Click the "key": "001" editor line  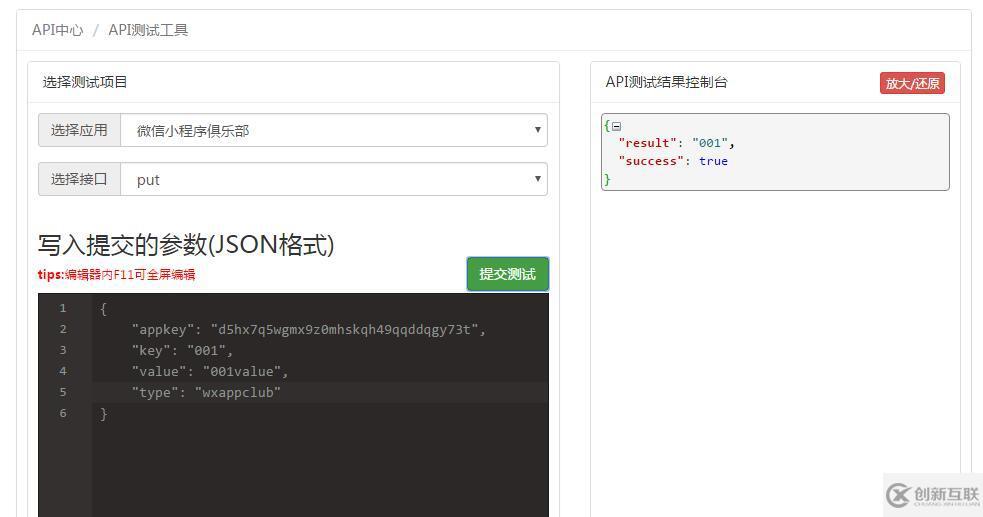pyautogui.click(x=182, y=350)
